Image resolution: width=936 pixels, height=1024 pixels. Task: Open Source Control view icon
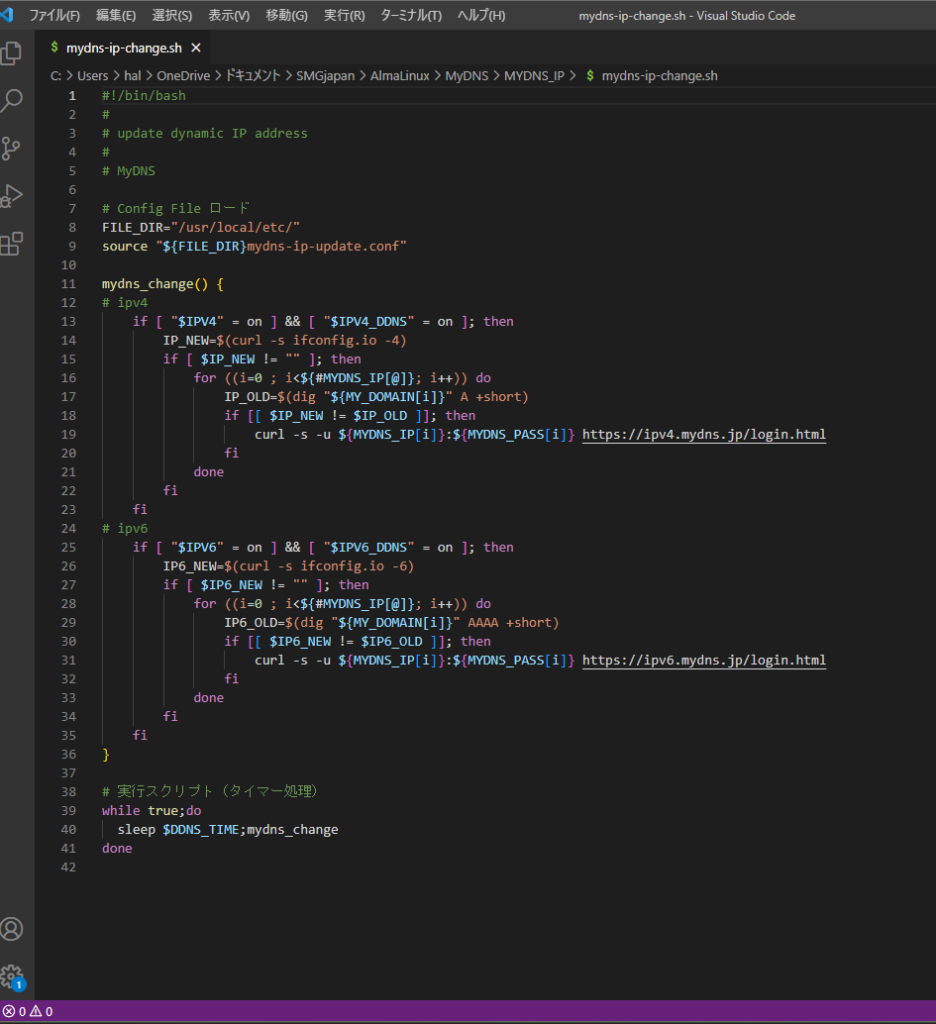[x=12, y=148]
